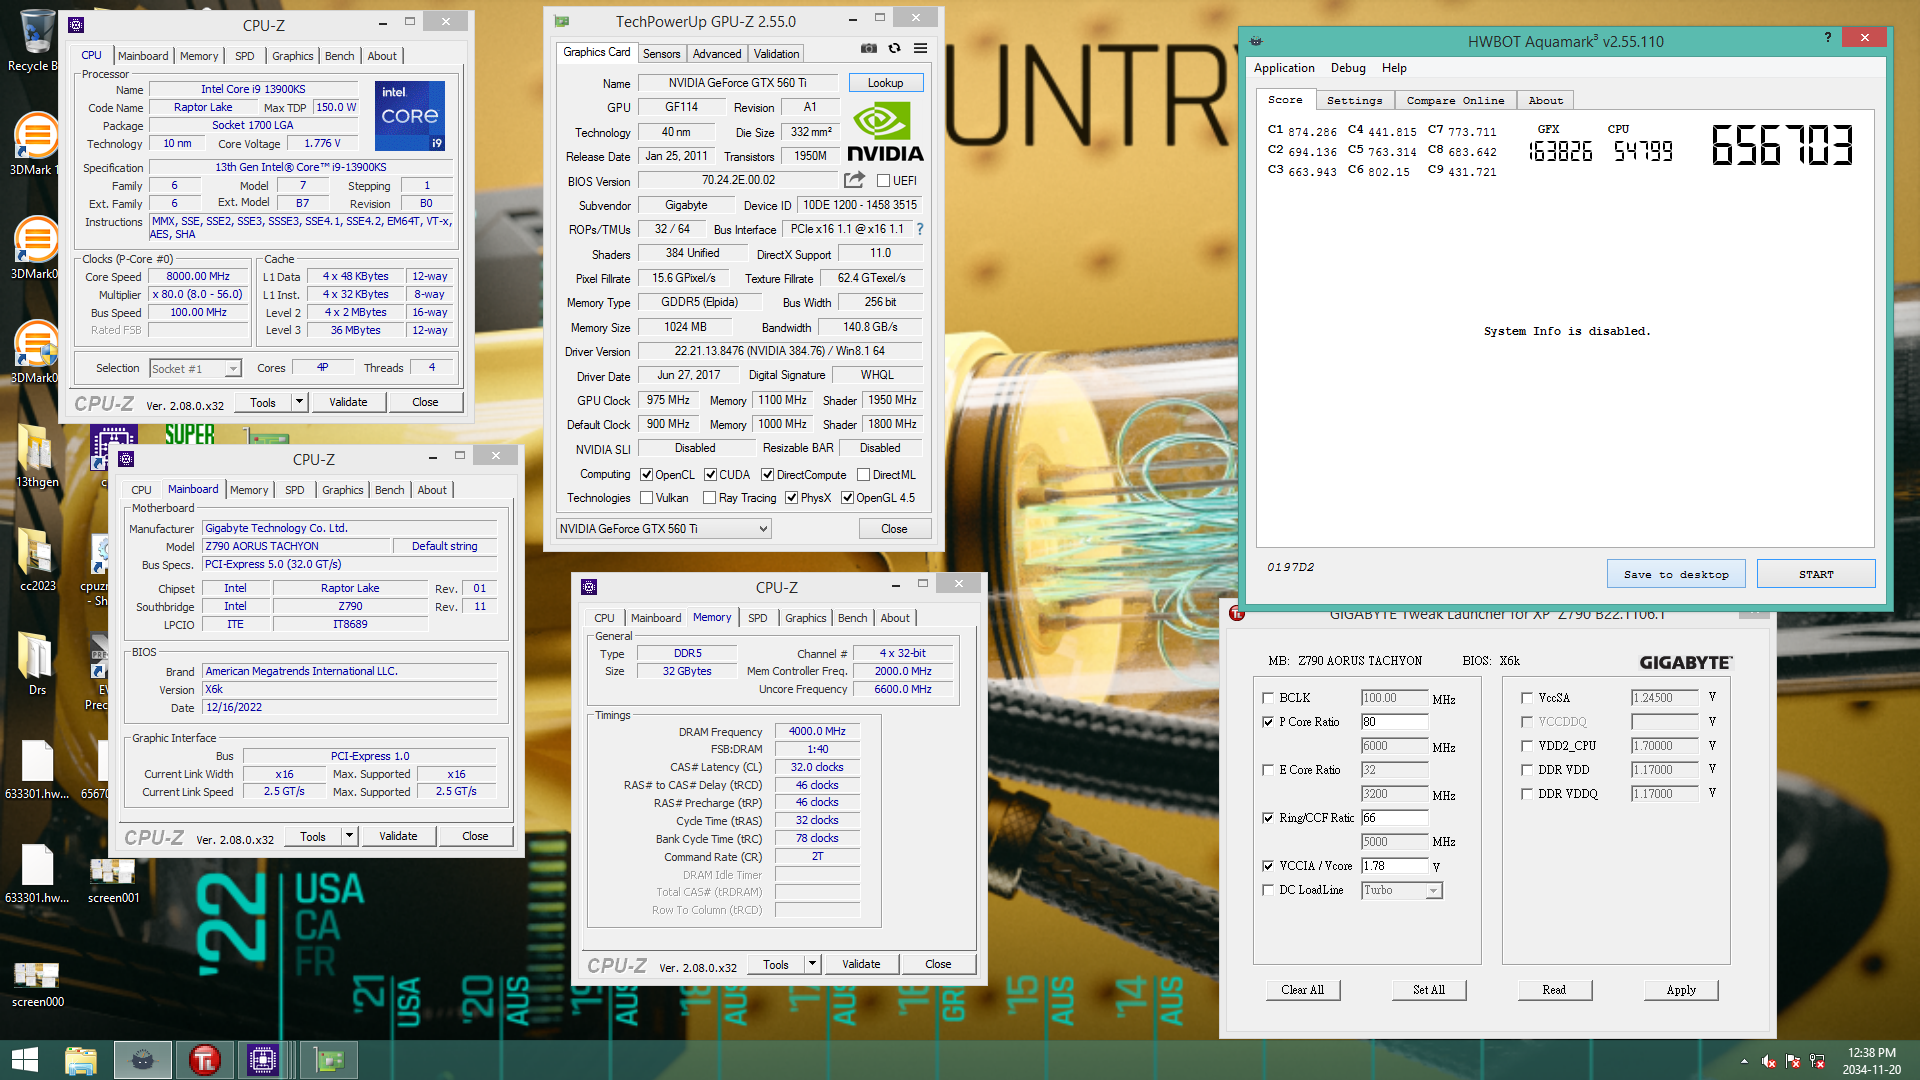Select the screen001 image file on desktop
1920x1080 pixels.
113,880
